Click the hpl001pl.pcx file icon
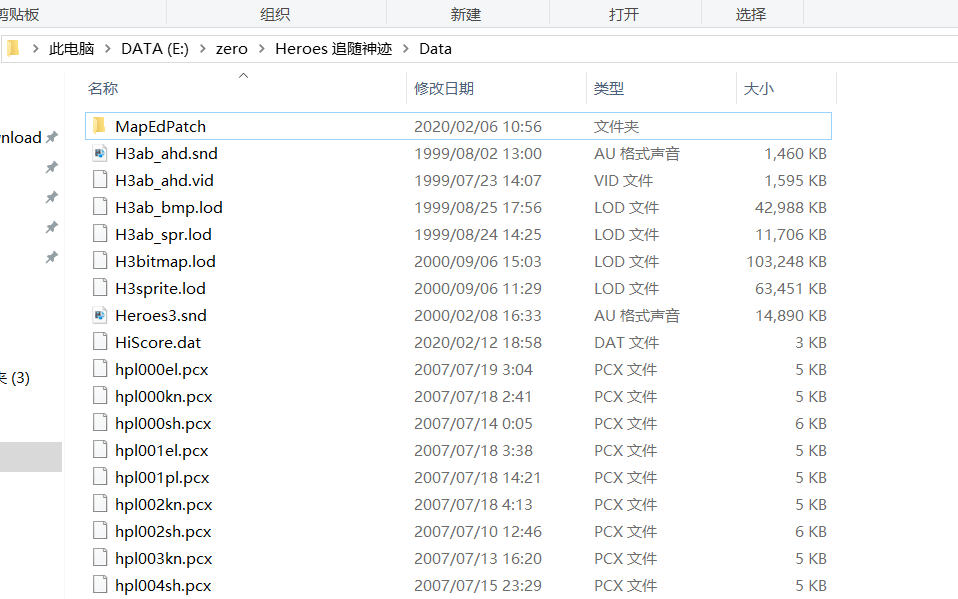This screenshot has height=599, width=958. 100,477
